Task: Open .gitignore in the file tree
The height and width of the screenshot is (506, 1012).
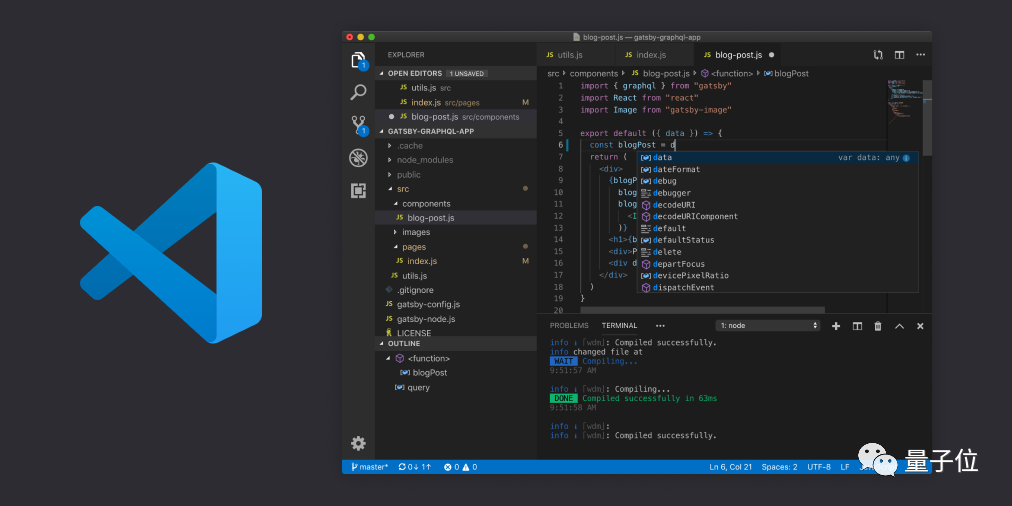Action: 455,290
